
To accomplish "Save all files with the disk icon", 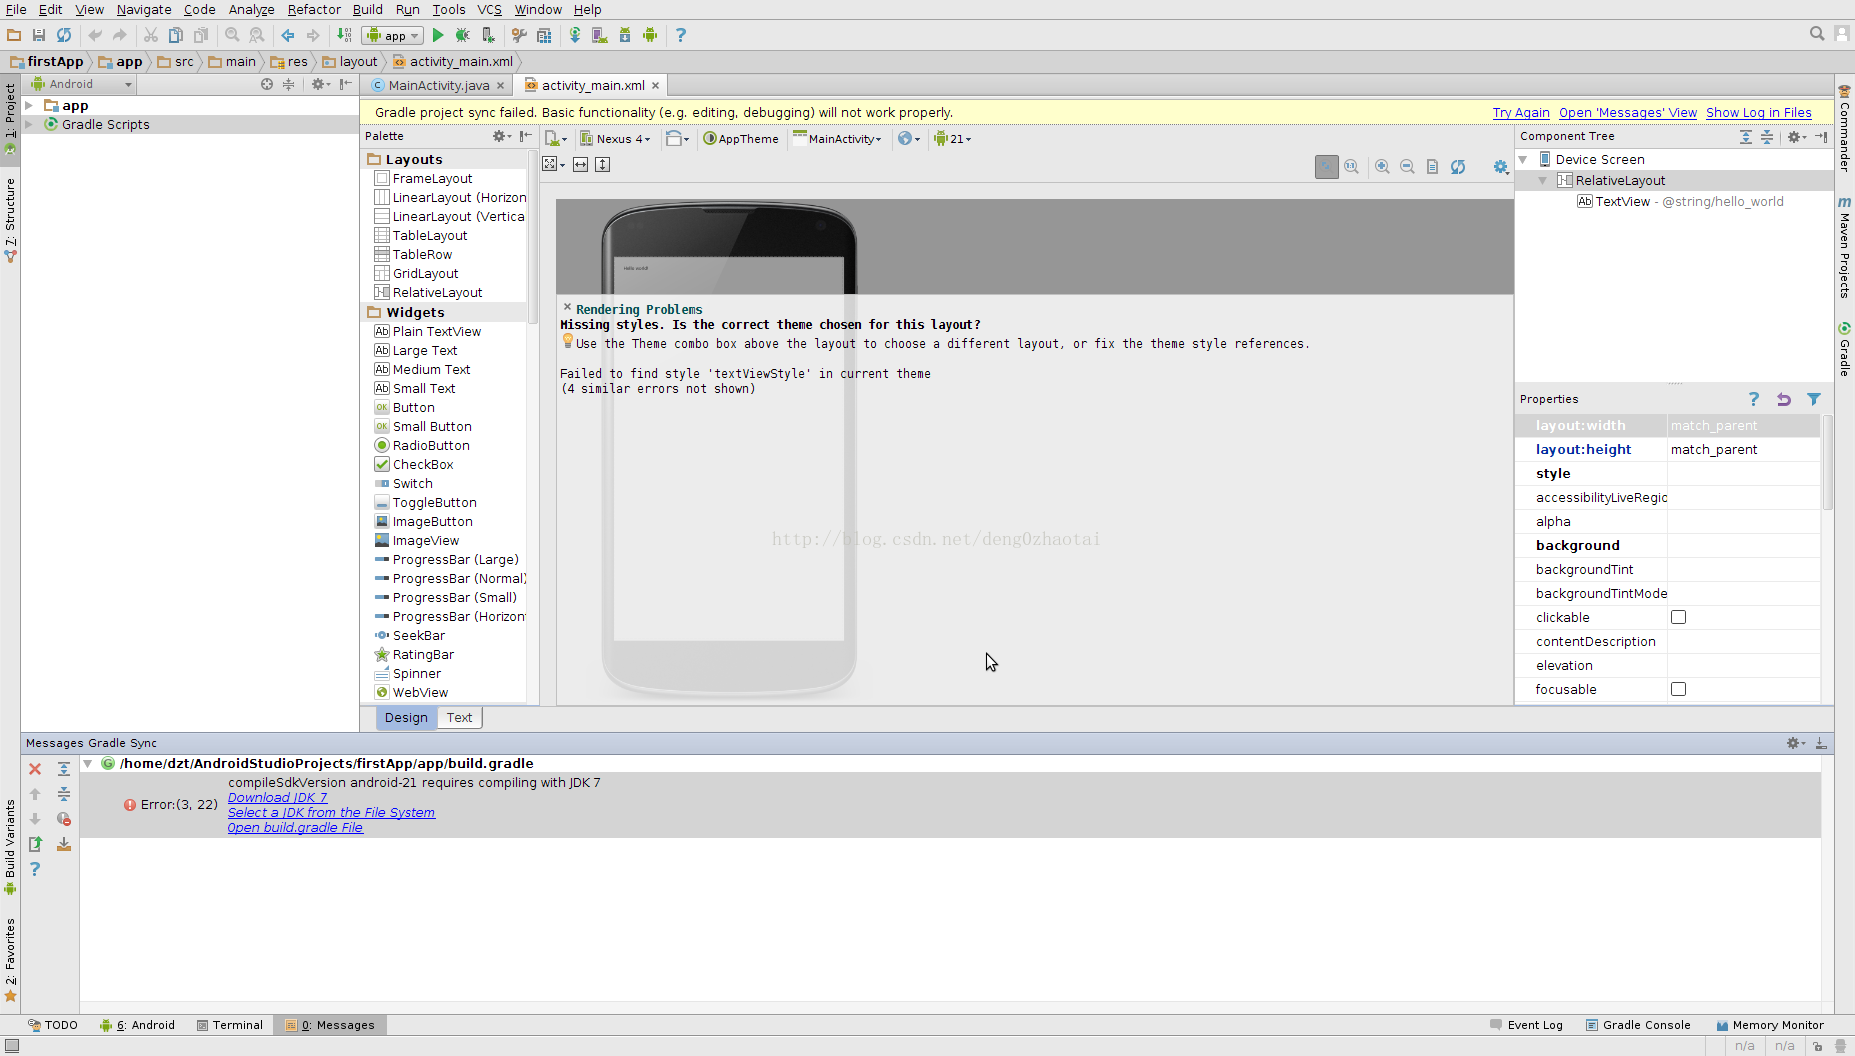I will tap(39, 35).
